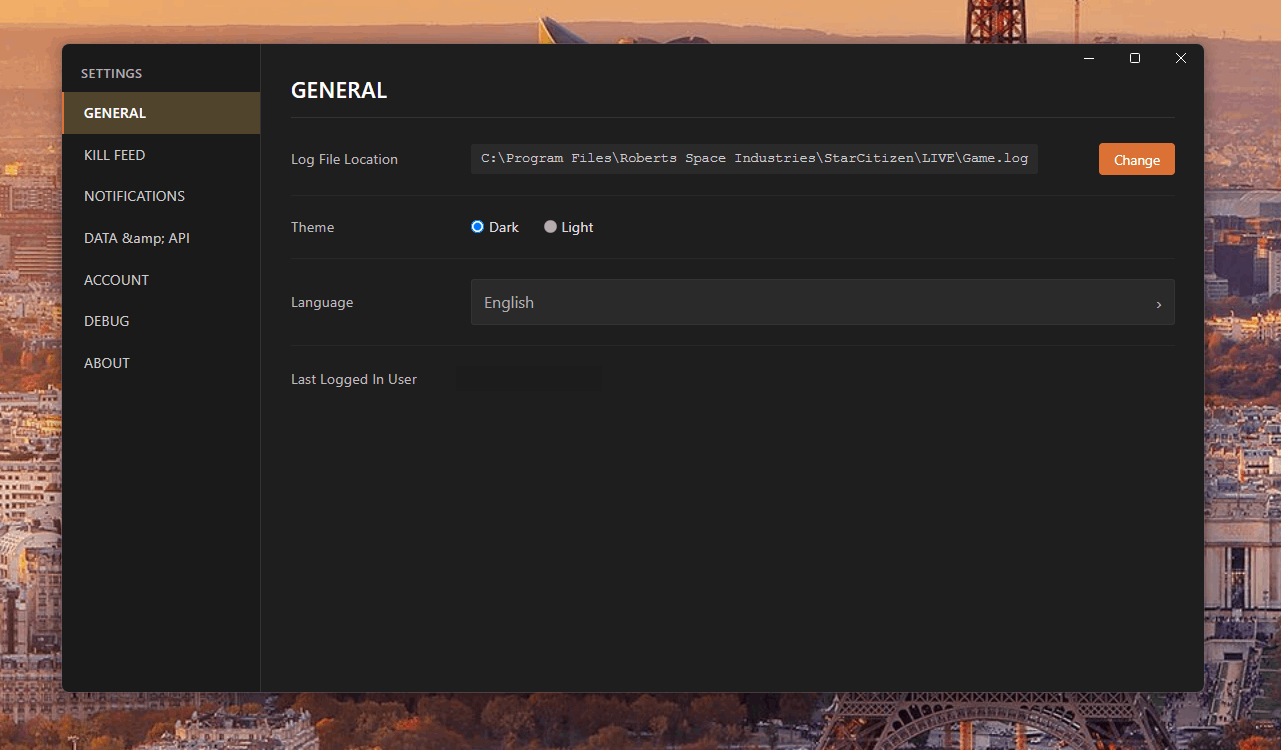Click the orange Change button
The height and width of the screenshot is (750, 1281).
coord(1136,159)
